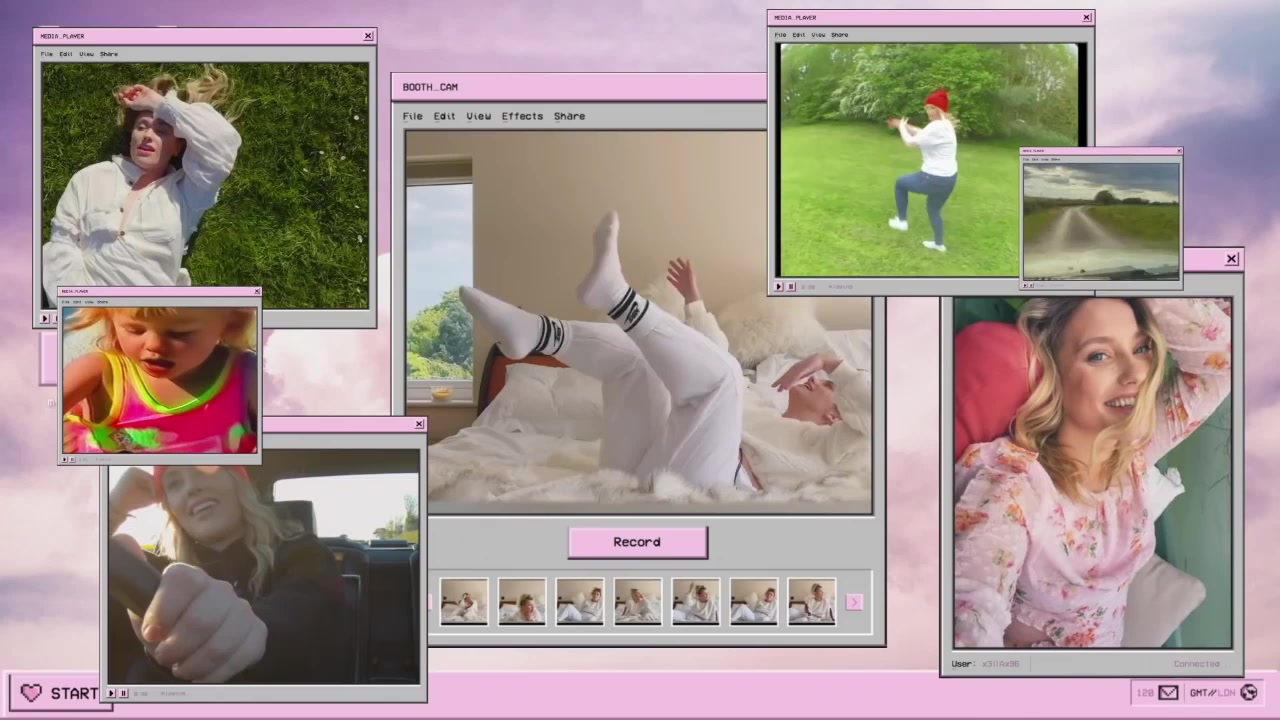Click the country road video frame
Viewport: 1280px width, 720px height.
[x=1101, y=221]
